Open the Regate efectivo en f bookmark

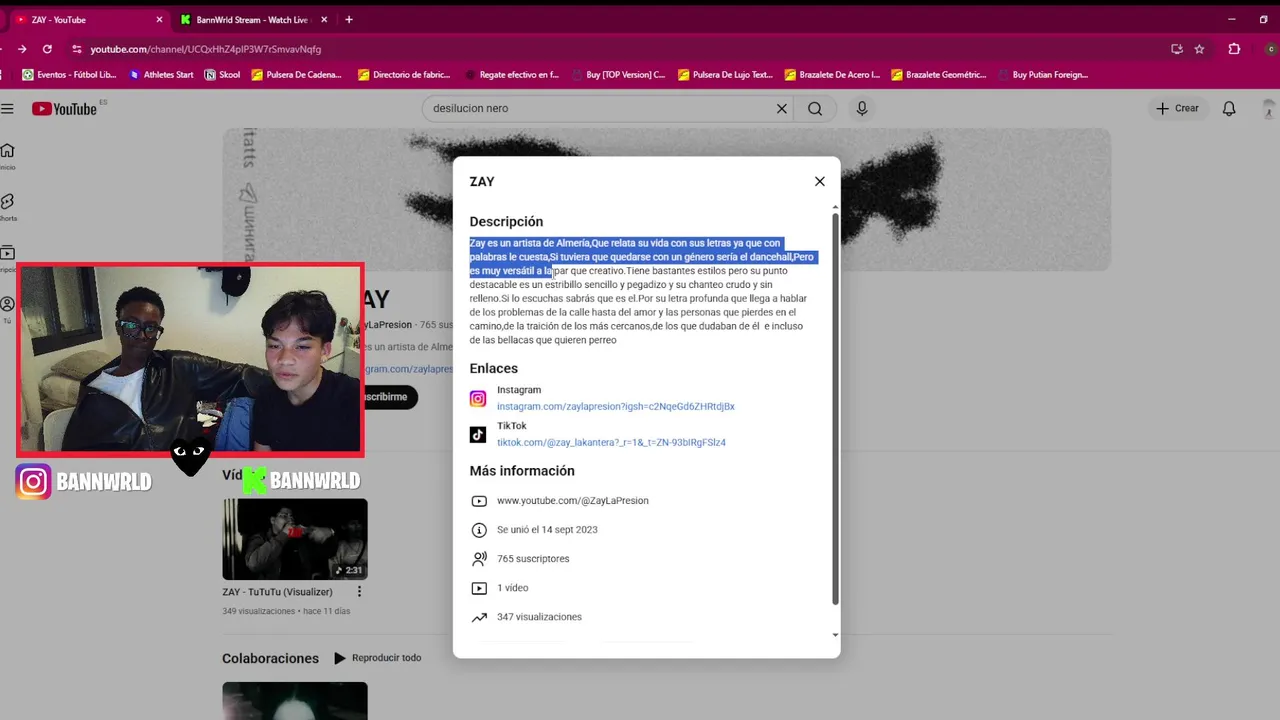click(512, 75)
